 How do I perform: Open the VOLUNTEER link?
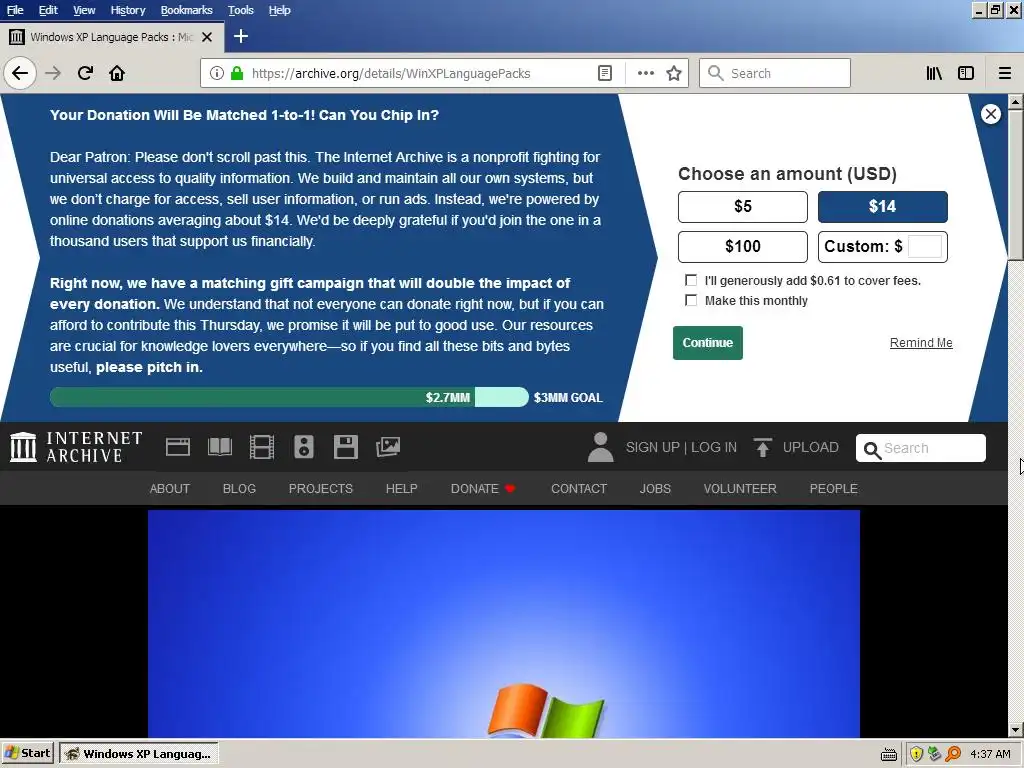click(x=740, y=488)
